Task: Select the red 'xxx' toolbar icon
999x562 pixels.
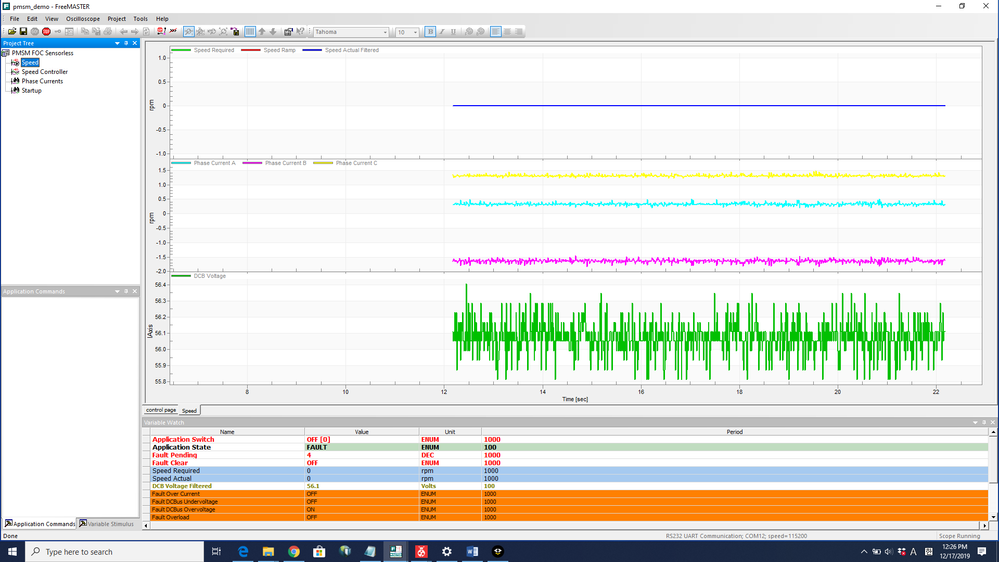Action: coord(173,31)
